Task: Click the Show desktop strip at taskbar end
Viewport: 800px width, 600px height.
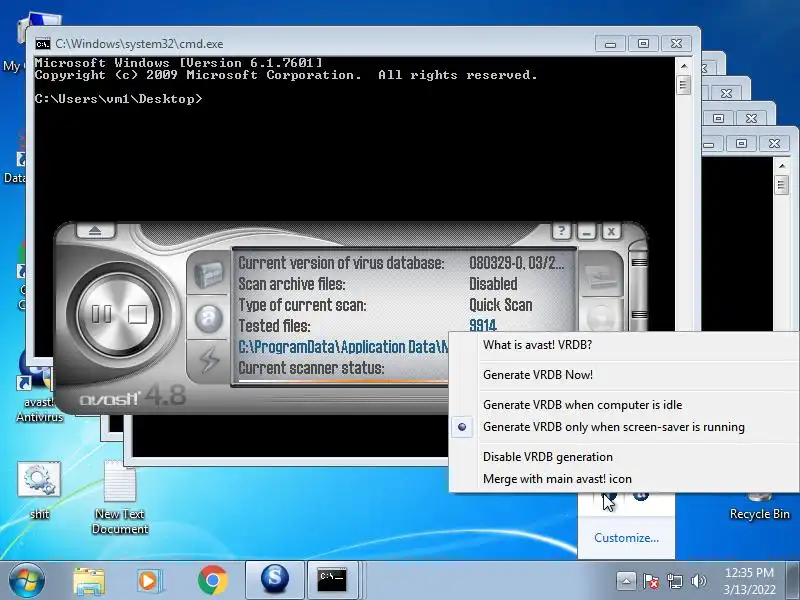Action: 794,581
